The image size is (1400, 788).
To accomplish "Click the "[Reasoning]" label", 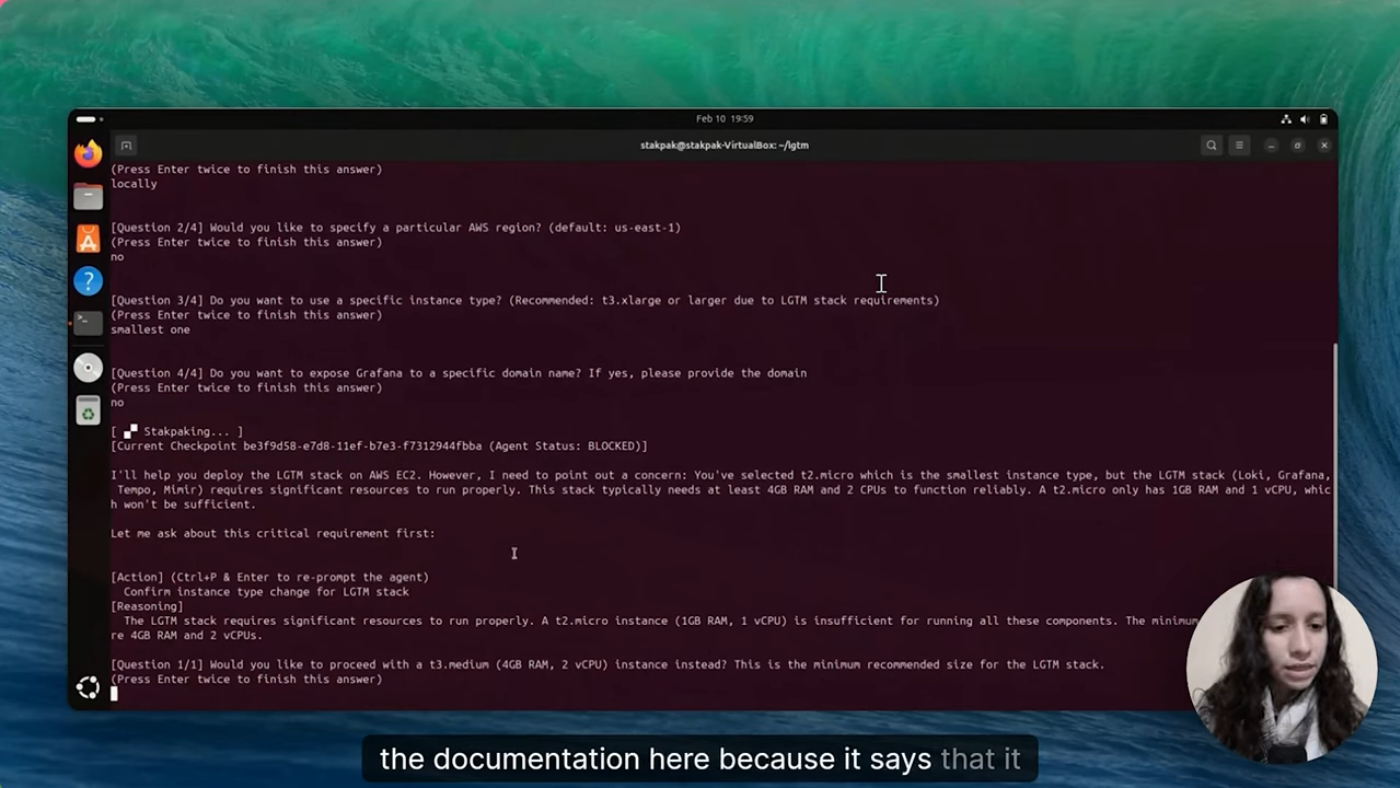I will coord(147,606).
